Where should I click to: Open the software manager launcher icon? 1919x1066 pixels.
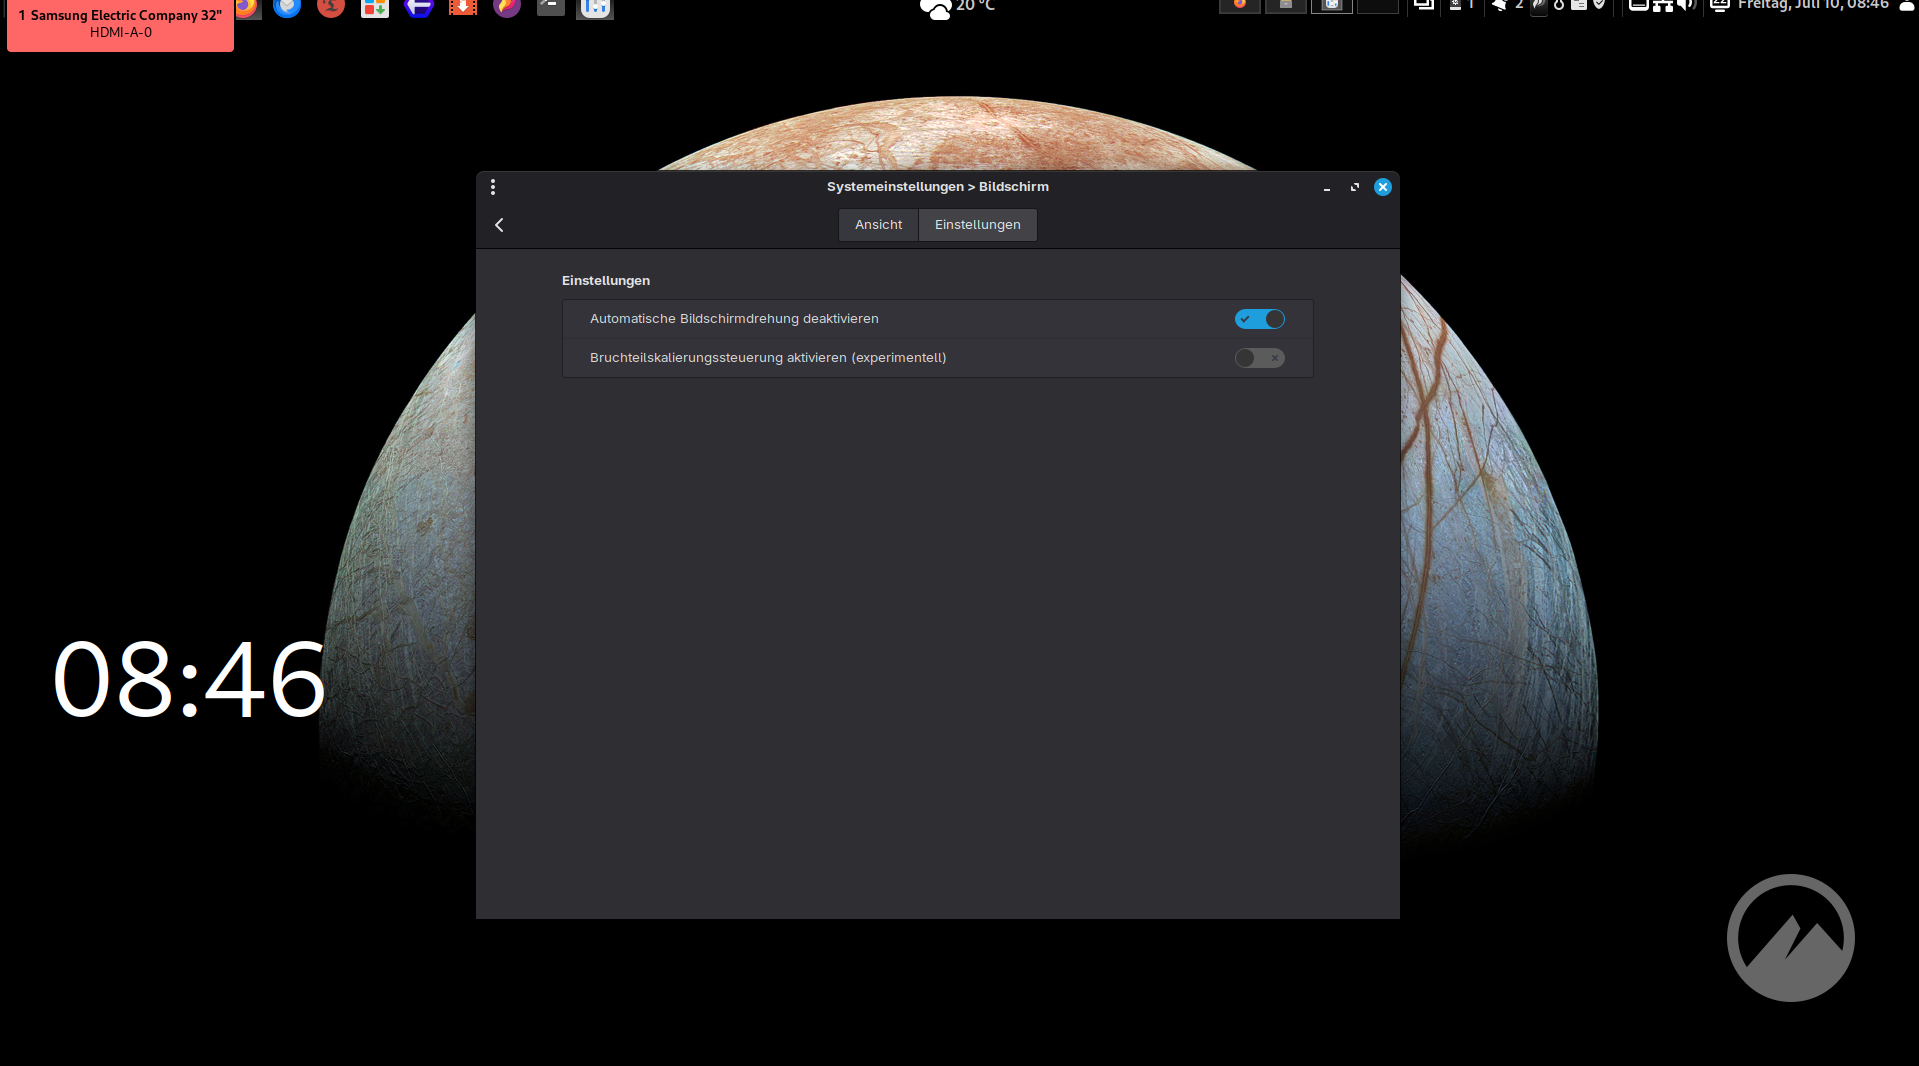[375, 7]
